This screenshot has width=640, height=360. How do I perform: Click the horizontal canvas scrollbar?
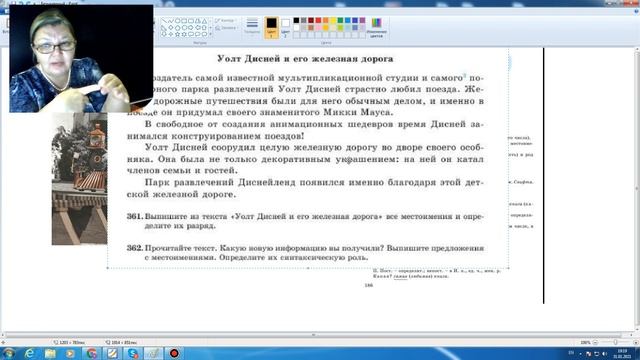click(x=314, y=335)
